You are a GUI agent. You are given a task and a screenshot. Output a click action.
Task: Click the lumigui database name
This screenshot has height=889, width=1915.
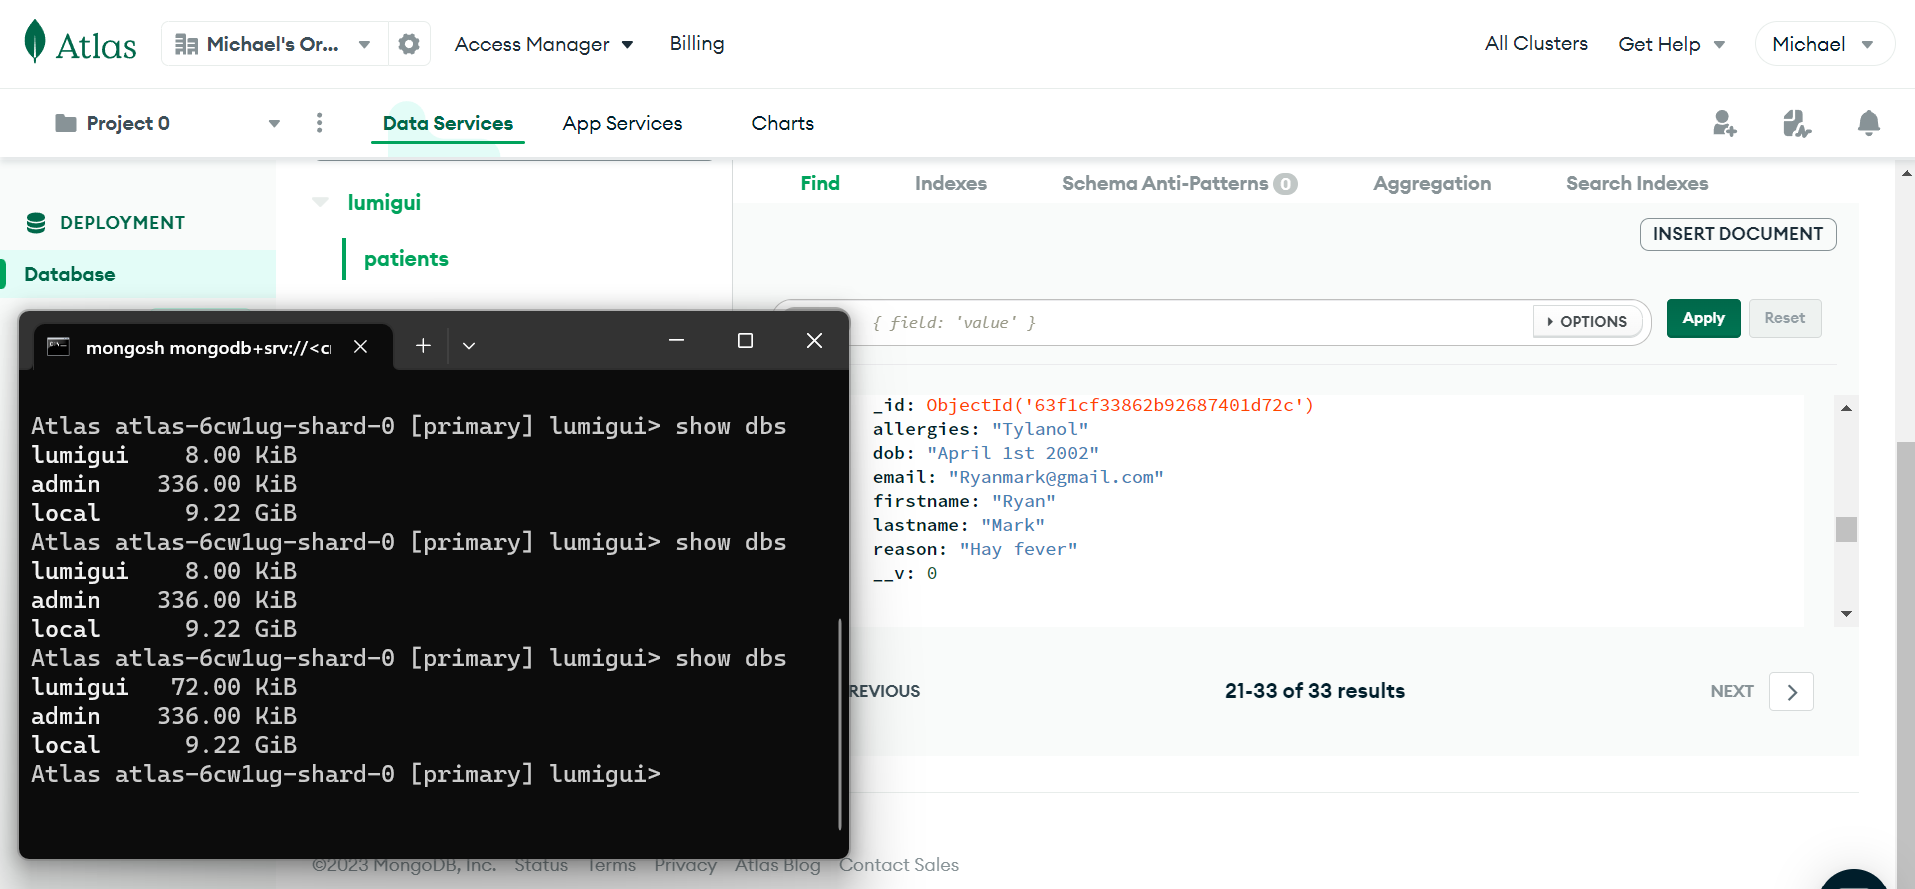tap(384, 202)
